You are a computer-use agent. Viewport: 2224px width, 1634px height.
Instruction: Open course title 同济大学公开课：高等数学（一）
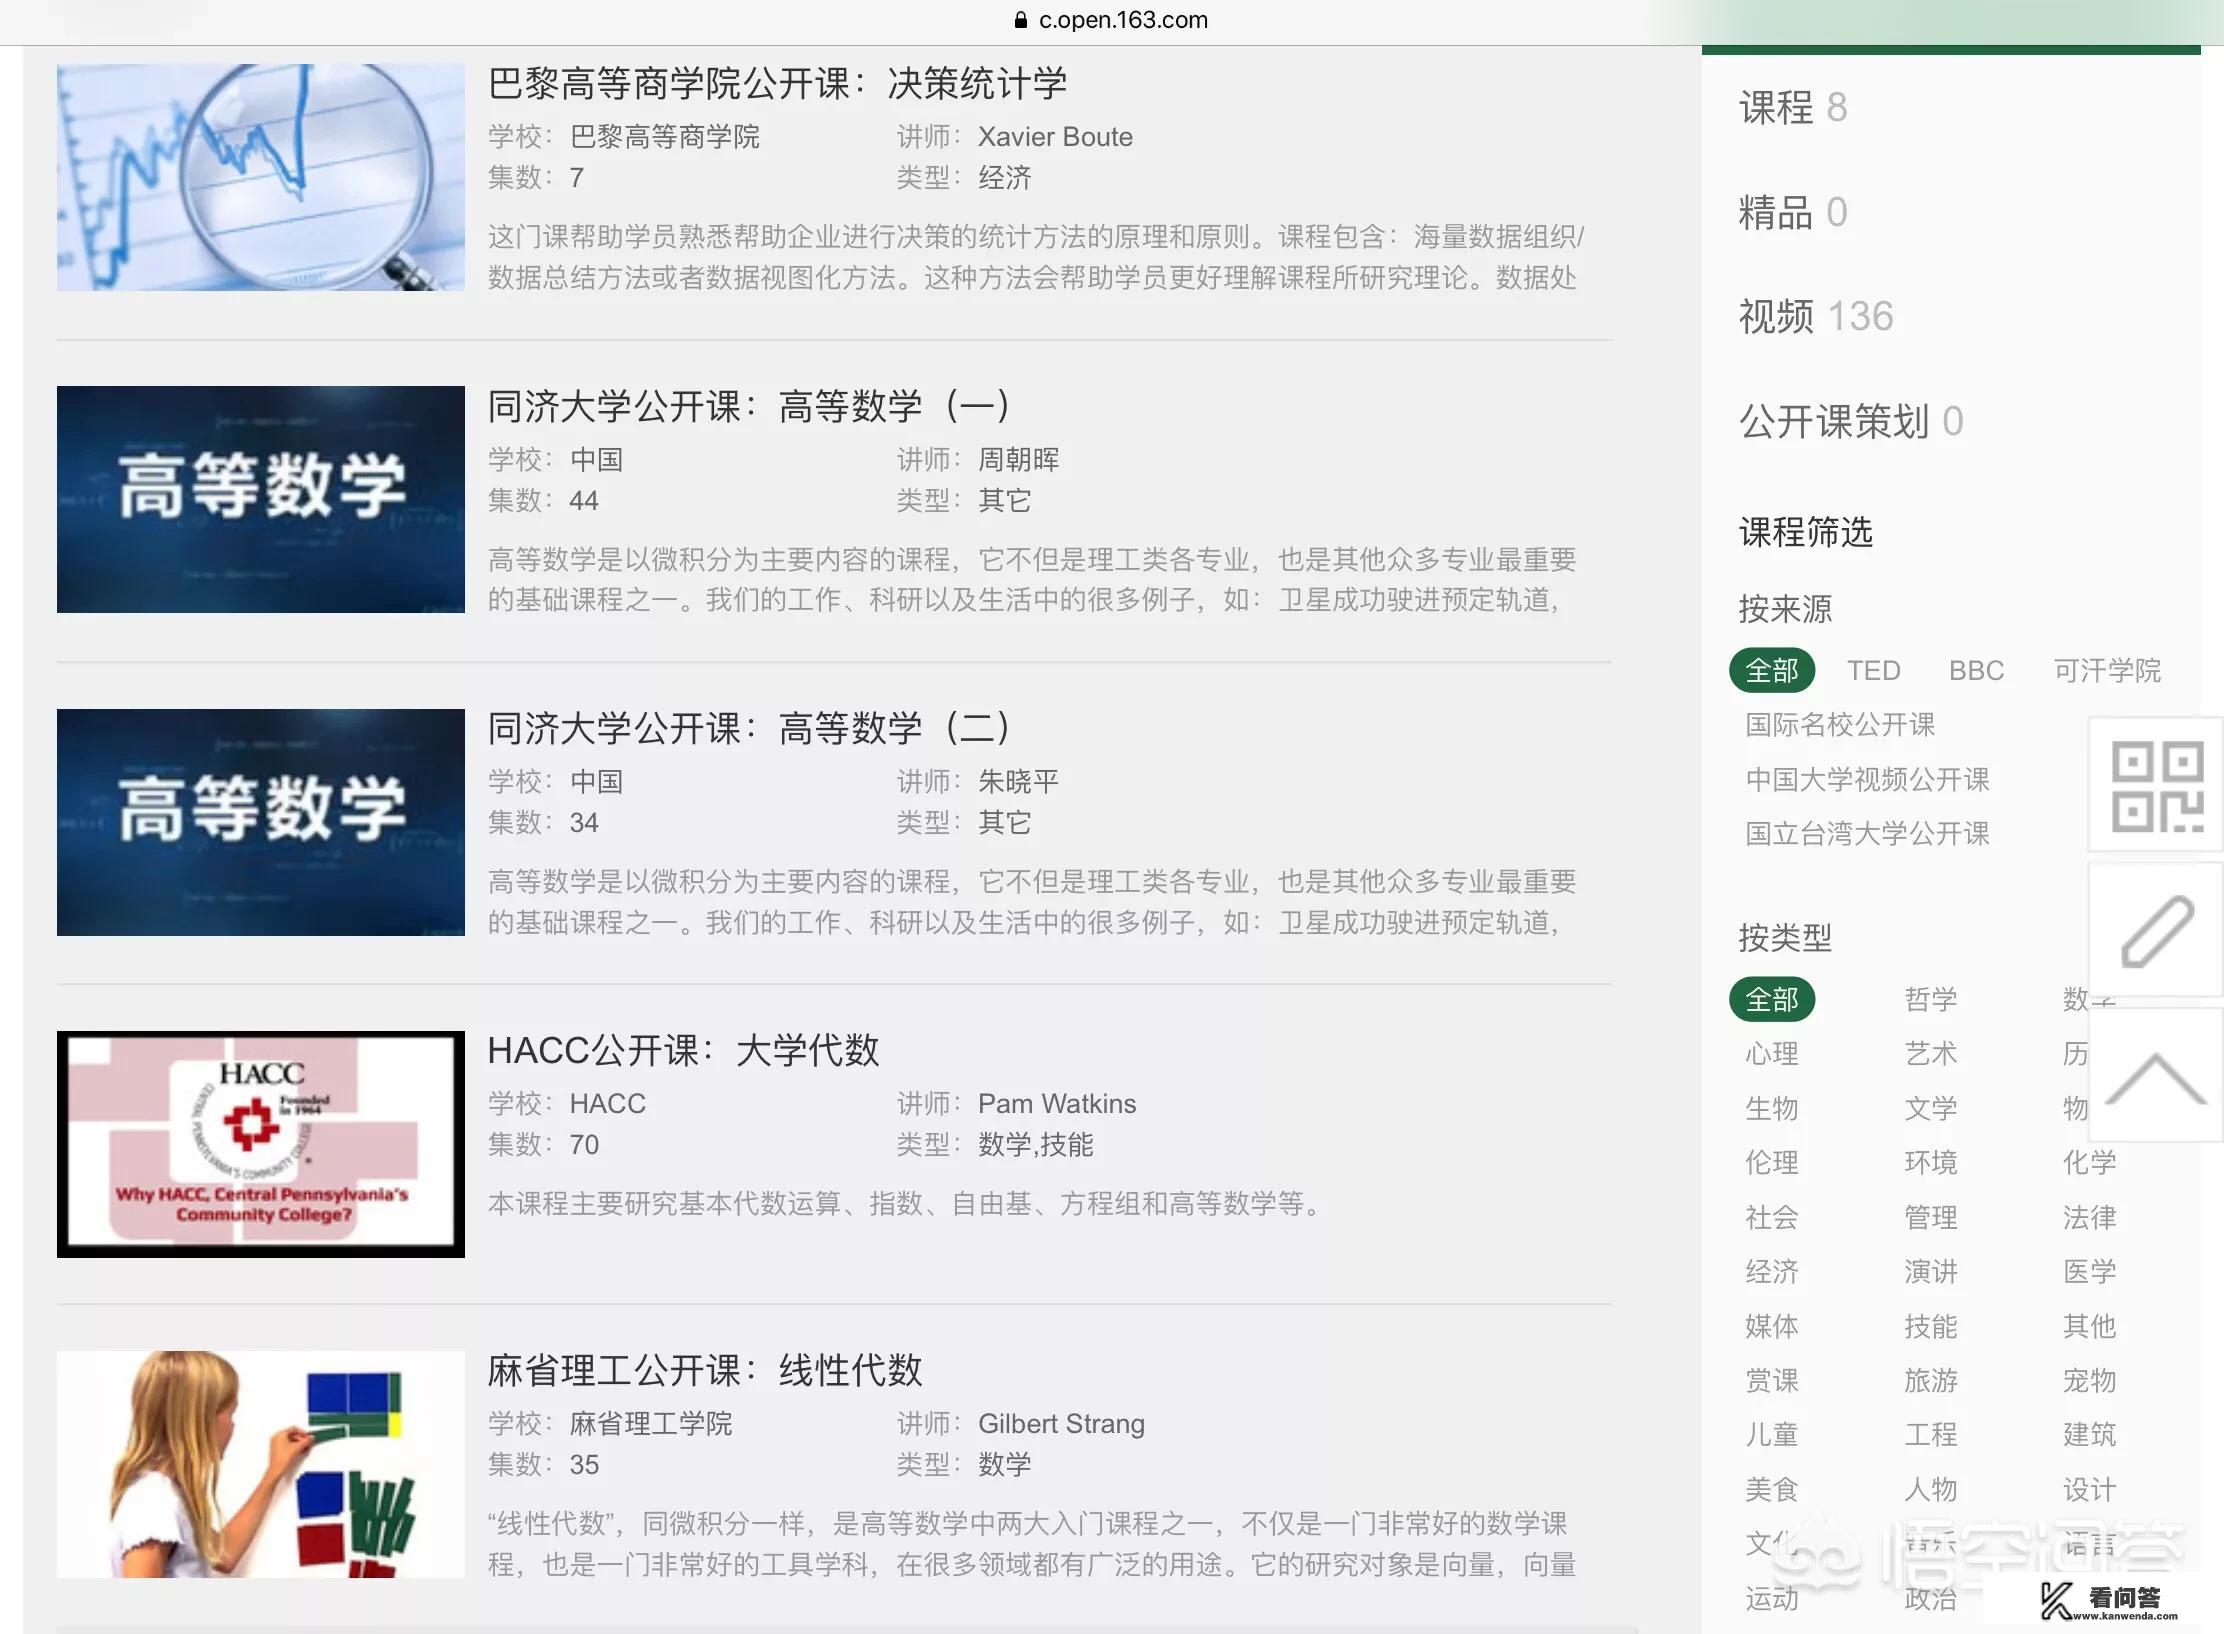pyautogui.click(x=750, y=406)
